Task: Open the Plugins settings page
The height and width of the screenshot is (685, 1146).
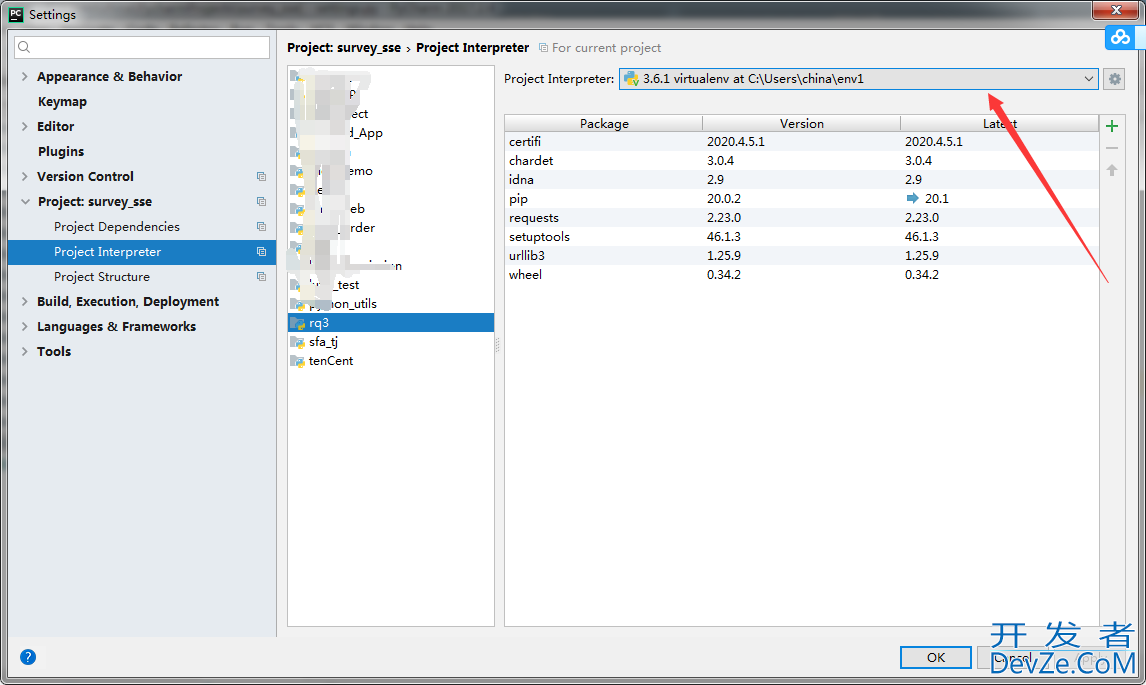Action: pyautogui.click(x=61, y=151)
